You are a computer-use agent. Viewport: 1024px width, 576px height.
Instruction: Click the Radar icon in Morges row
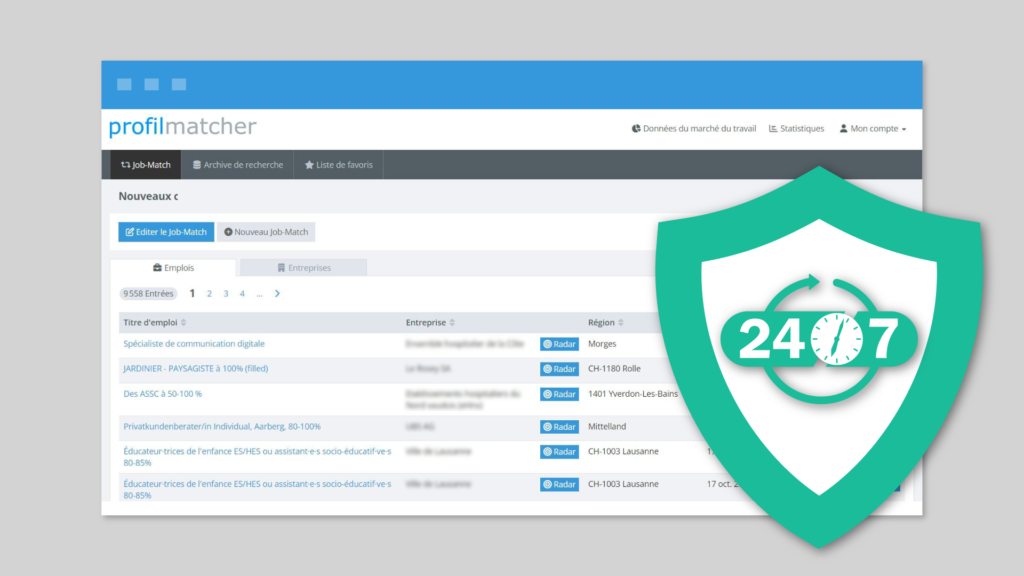[x=559, y=344]
